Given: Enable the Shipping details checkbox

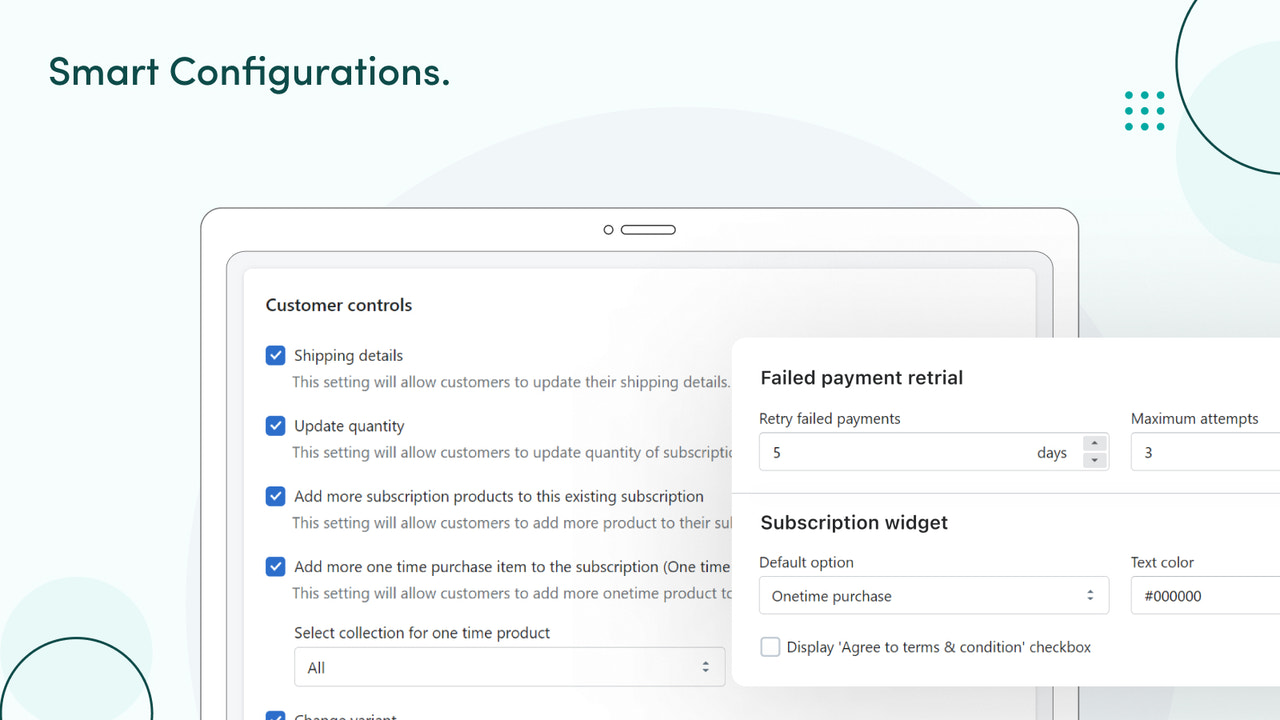Looking at the screenshot, I should [x=275, y=355].
